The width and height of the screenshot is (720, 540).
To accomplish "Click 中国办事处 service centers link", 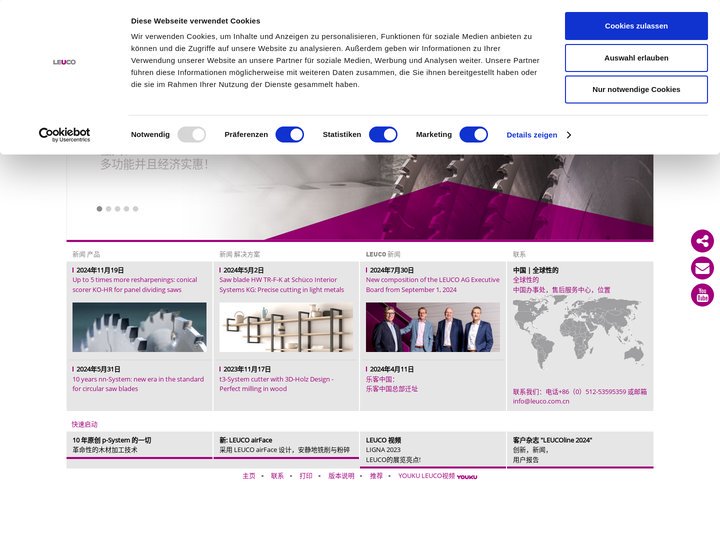I will (562, 290).
